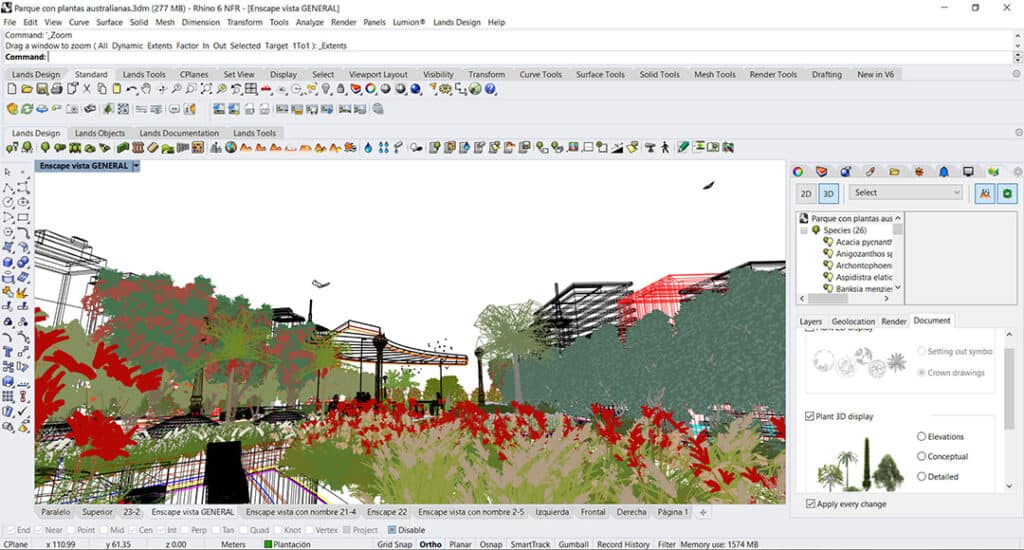The image size is (1024, 550).
Task: Collapse the Species (26) tree node
Action: (x=803, y=230)
